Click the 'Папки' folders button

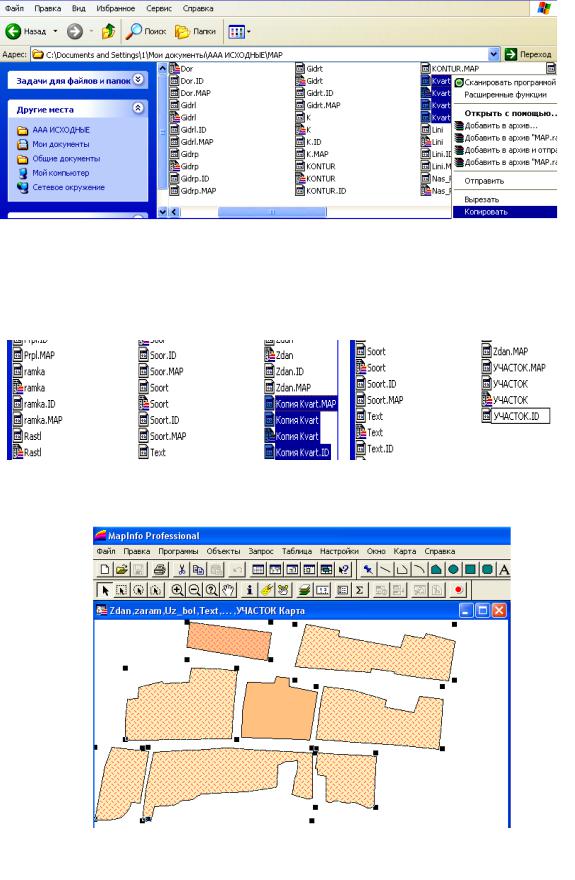[195, 31]
